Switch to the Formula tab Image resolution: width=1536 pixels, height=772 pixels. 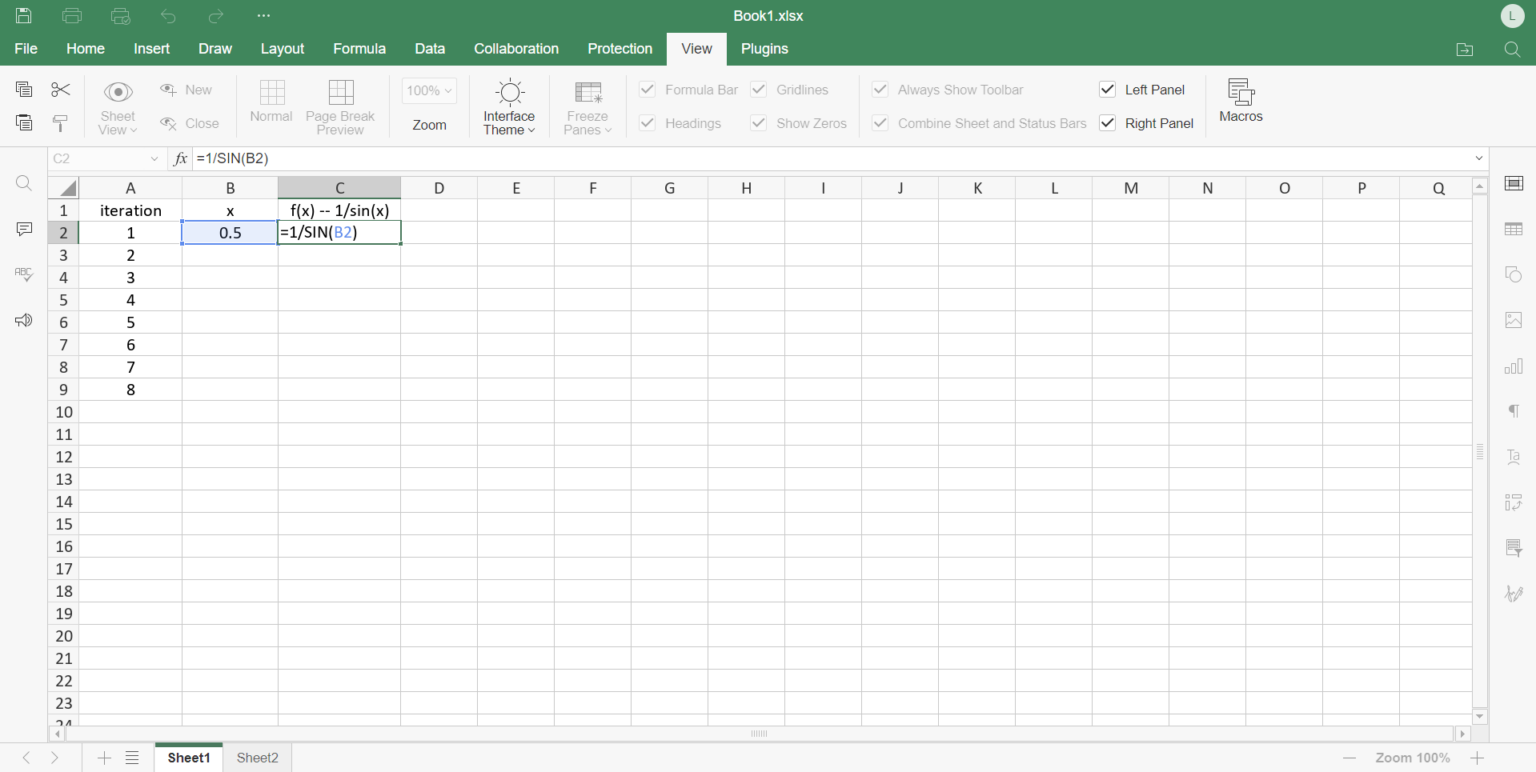[x=359, y=48]
